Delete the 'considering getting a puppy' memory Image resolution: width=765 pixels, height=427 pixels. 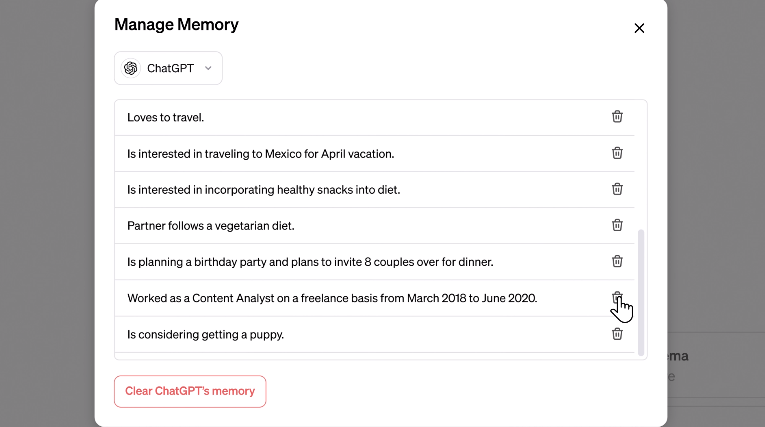coord(617,334)
